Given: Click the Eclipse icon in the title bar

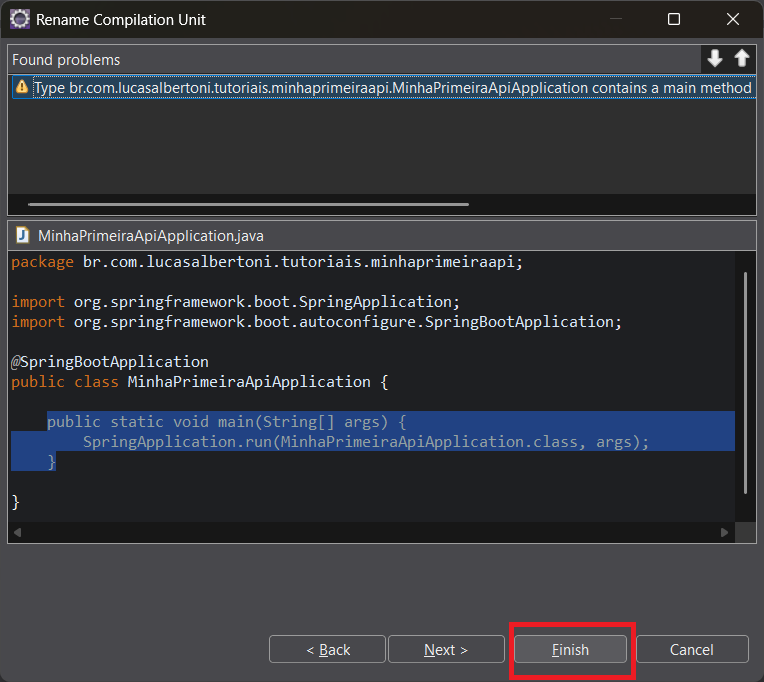Looking at the screenshot, I should (19, 19).
